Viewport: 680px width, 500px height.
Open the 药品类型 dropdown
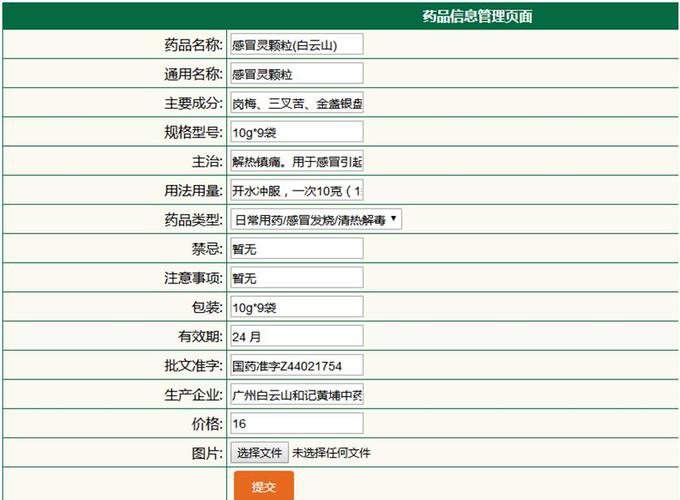(316, 219)
